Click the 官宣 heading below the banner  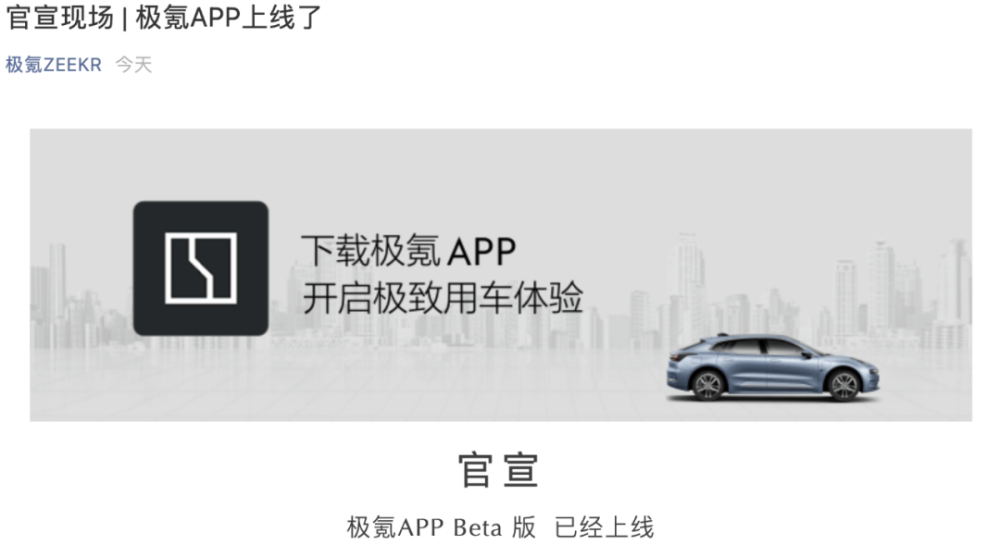tap(499, 470)
